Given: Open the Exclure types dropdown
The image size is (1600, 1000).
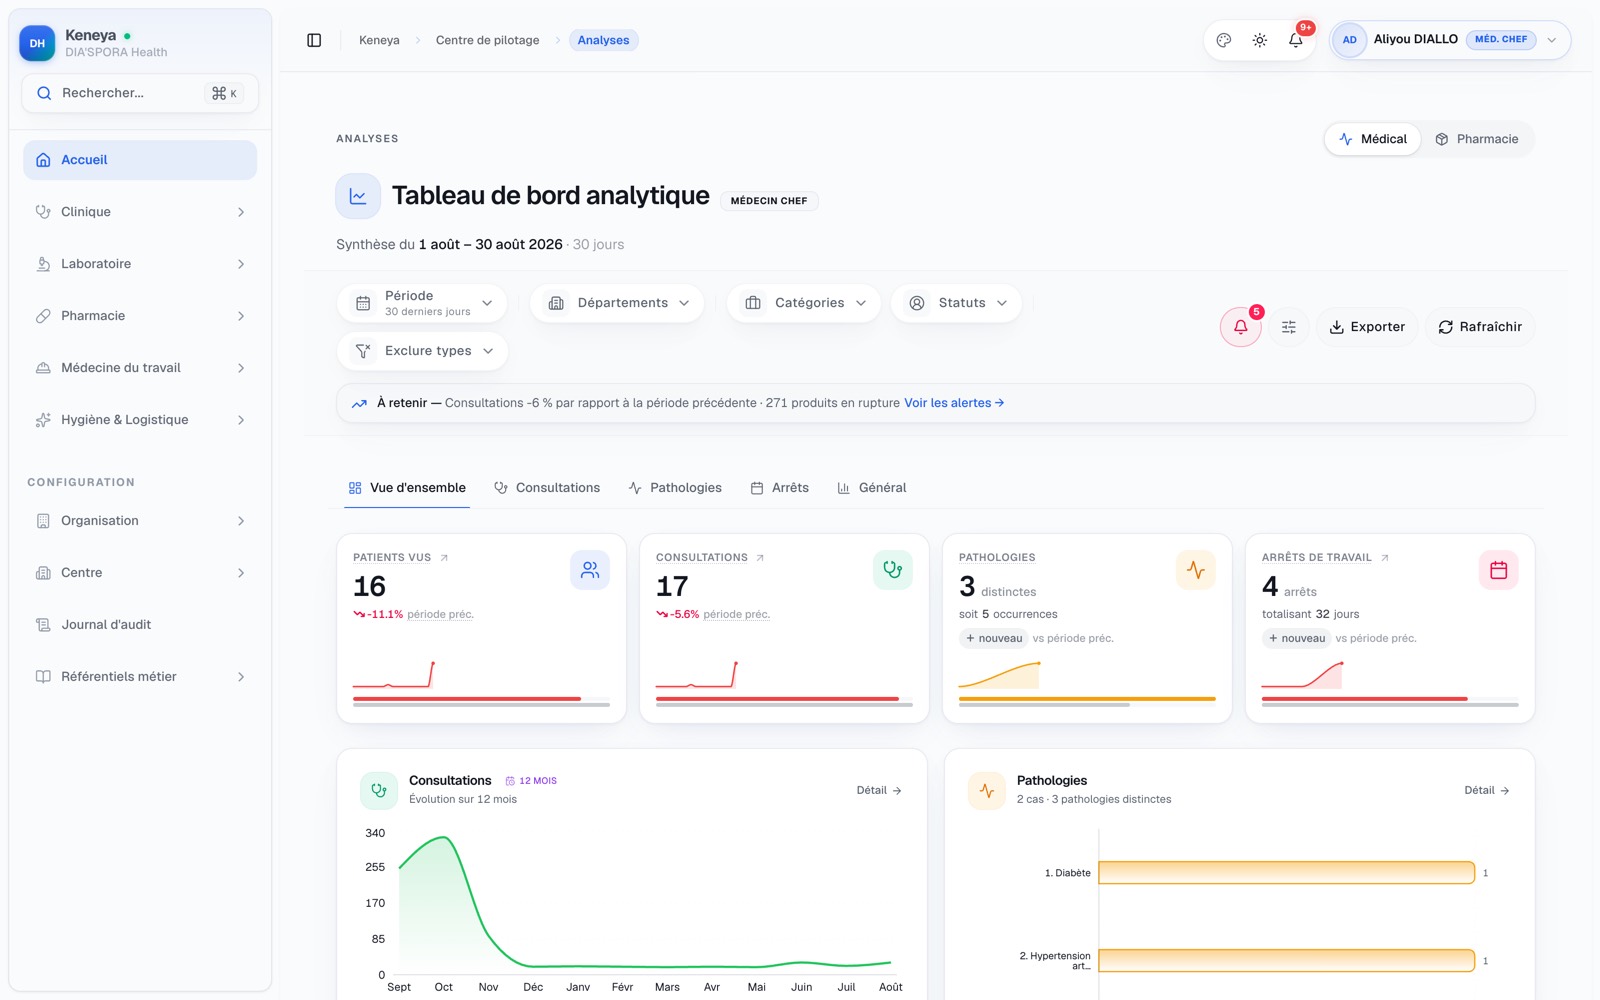Looking at the screenshot, I should click(423, 351).
